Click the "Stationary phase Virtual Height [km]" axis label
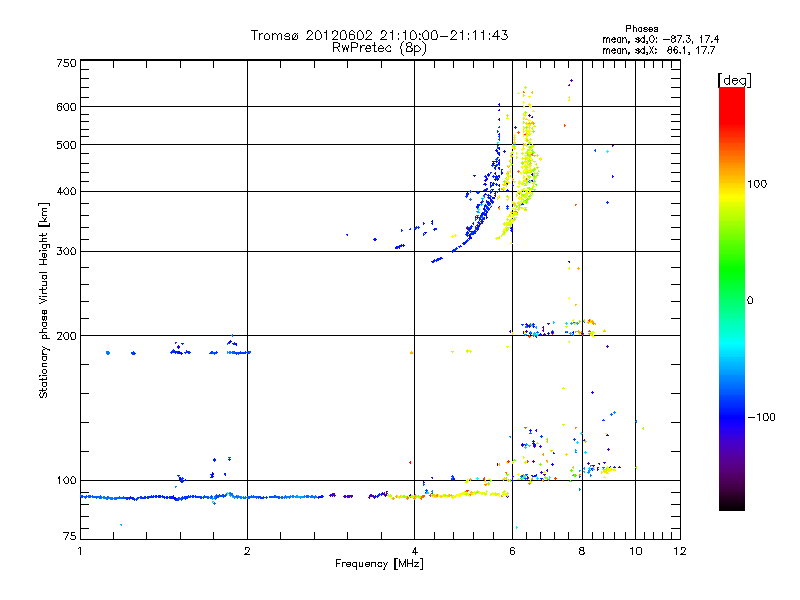 click(44, 300)
